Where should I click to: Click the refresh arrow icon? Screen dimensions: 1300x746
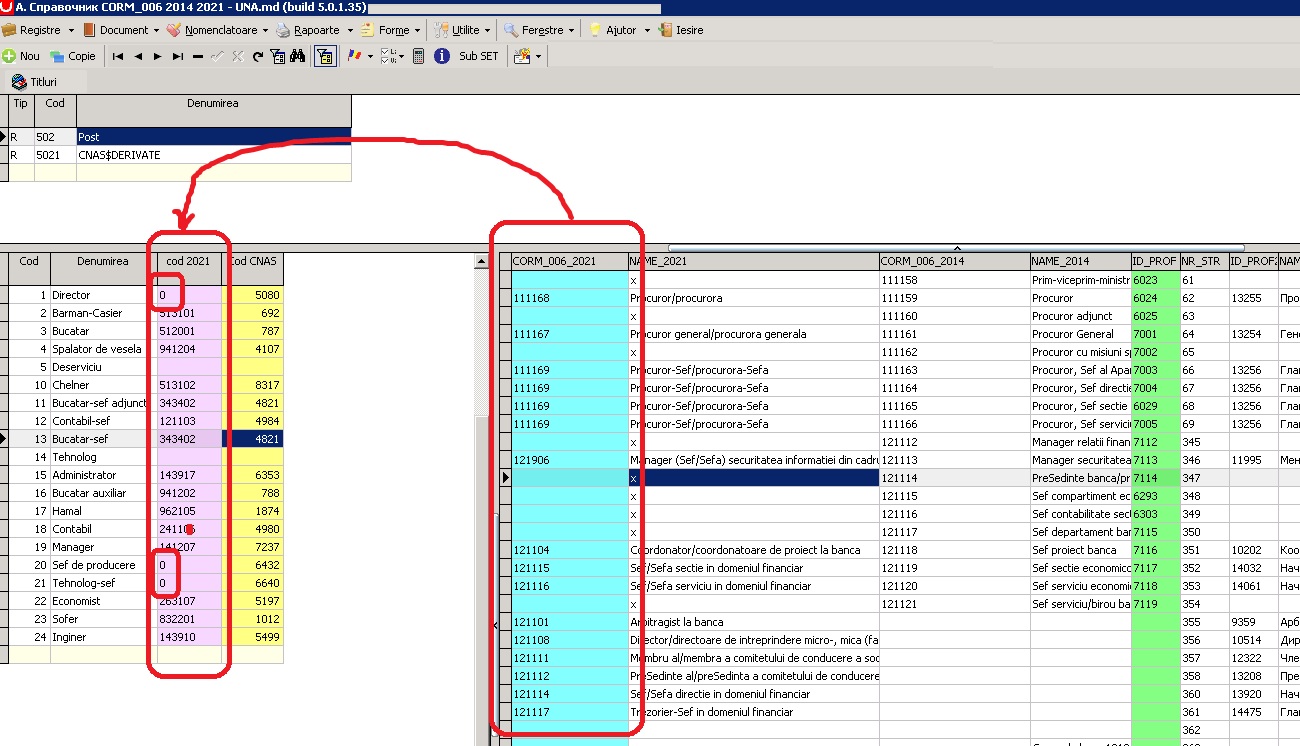tap(258, 56)
